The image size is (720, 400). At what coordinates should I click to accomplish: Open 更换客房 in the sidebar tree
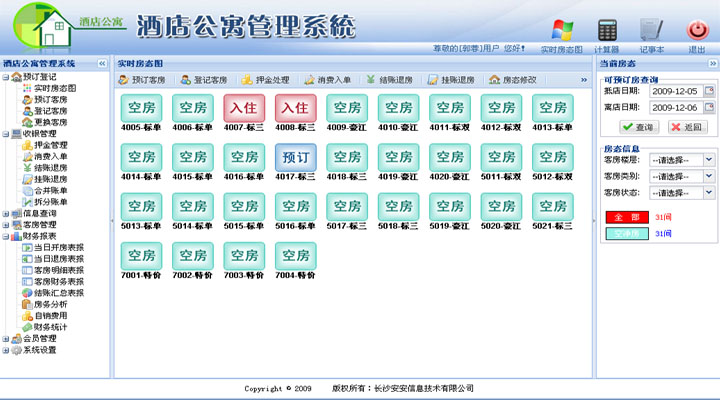pyautogui.click(x=51, y=122)
